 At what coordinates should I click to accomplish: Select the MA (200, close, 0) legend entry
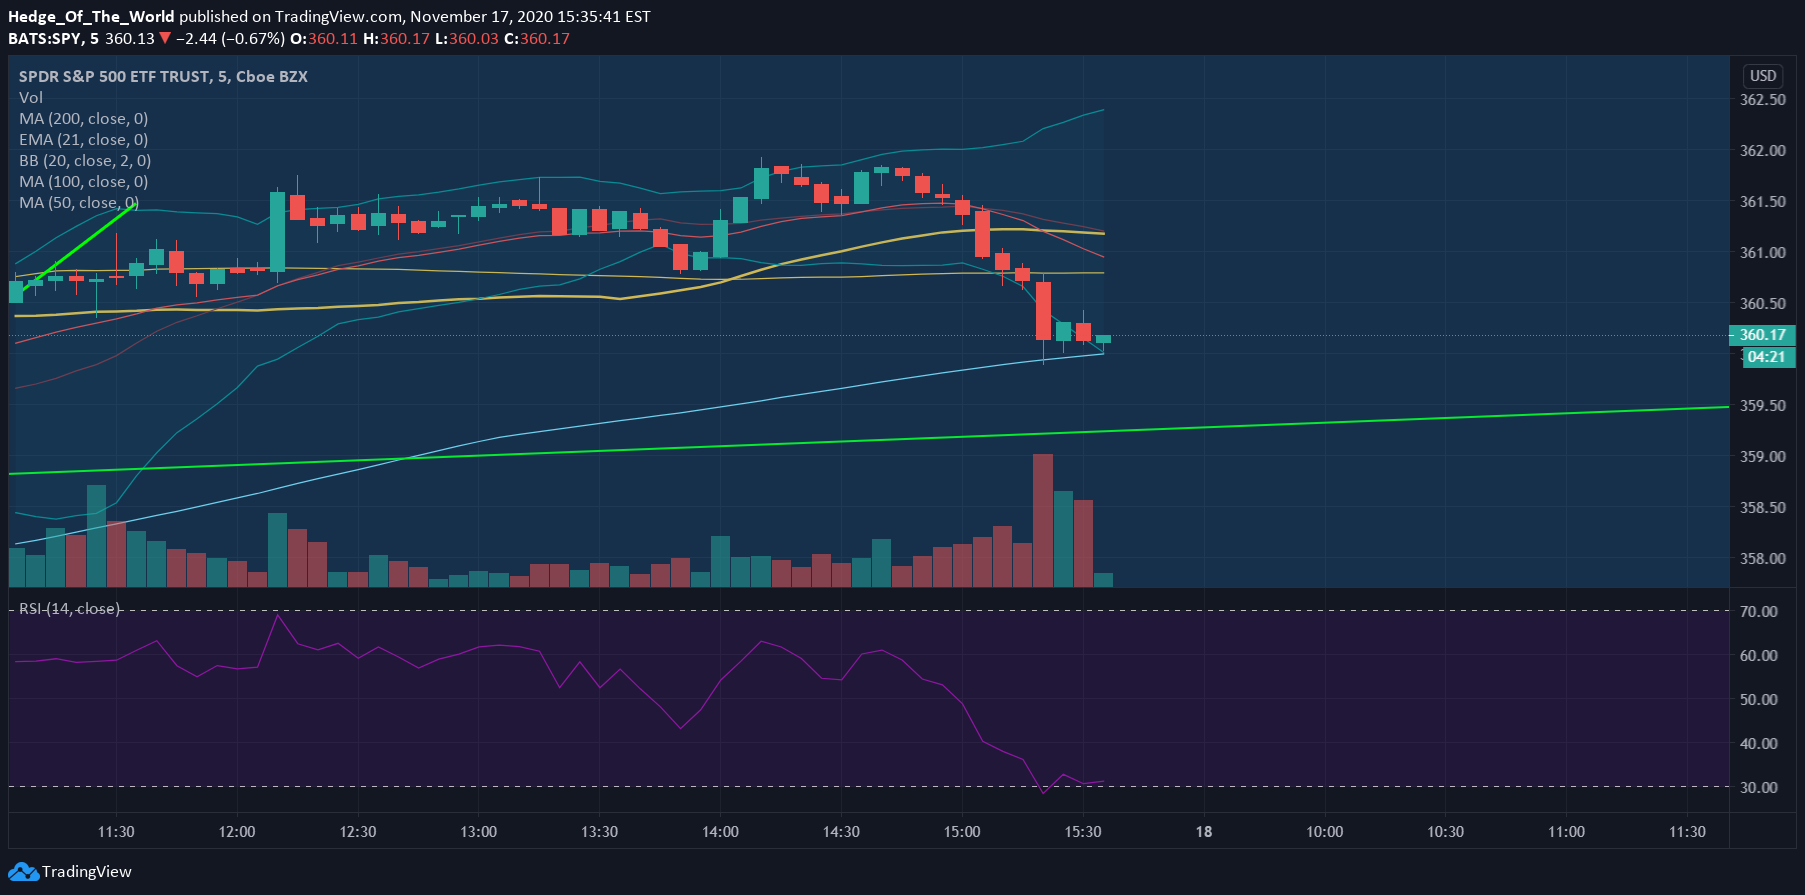point(84,119)
